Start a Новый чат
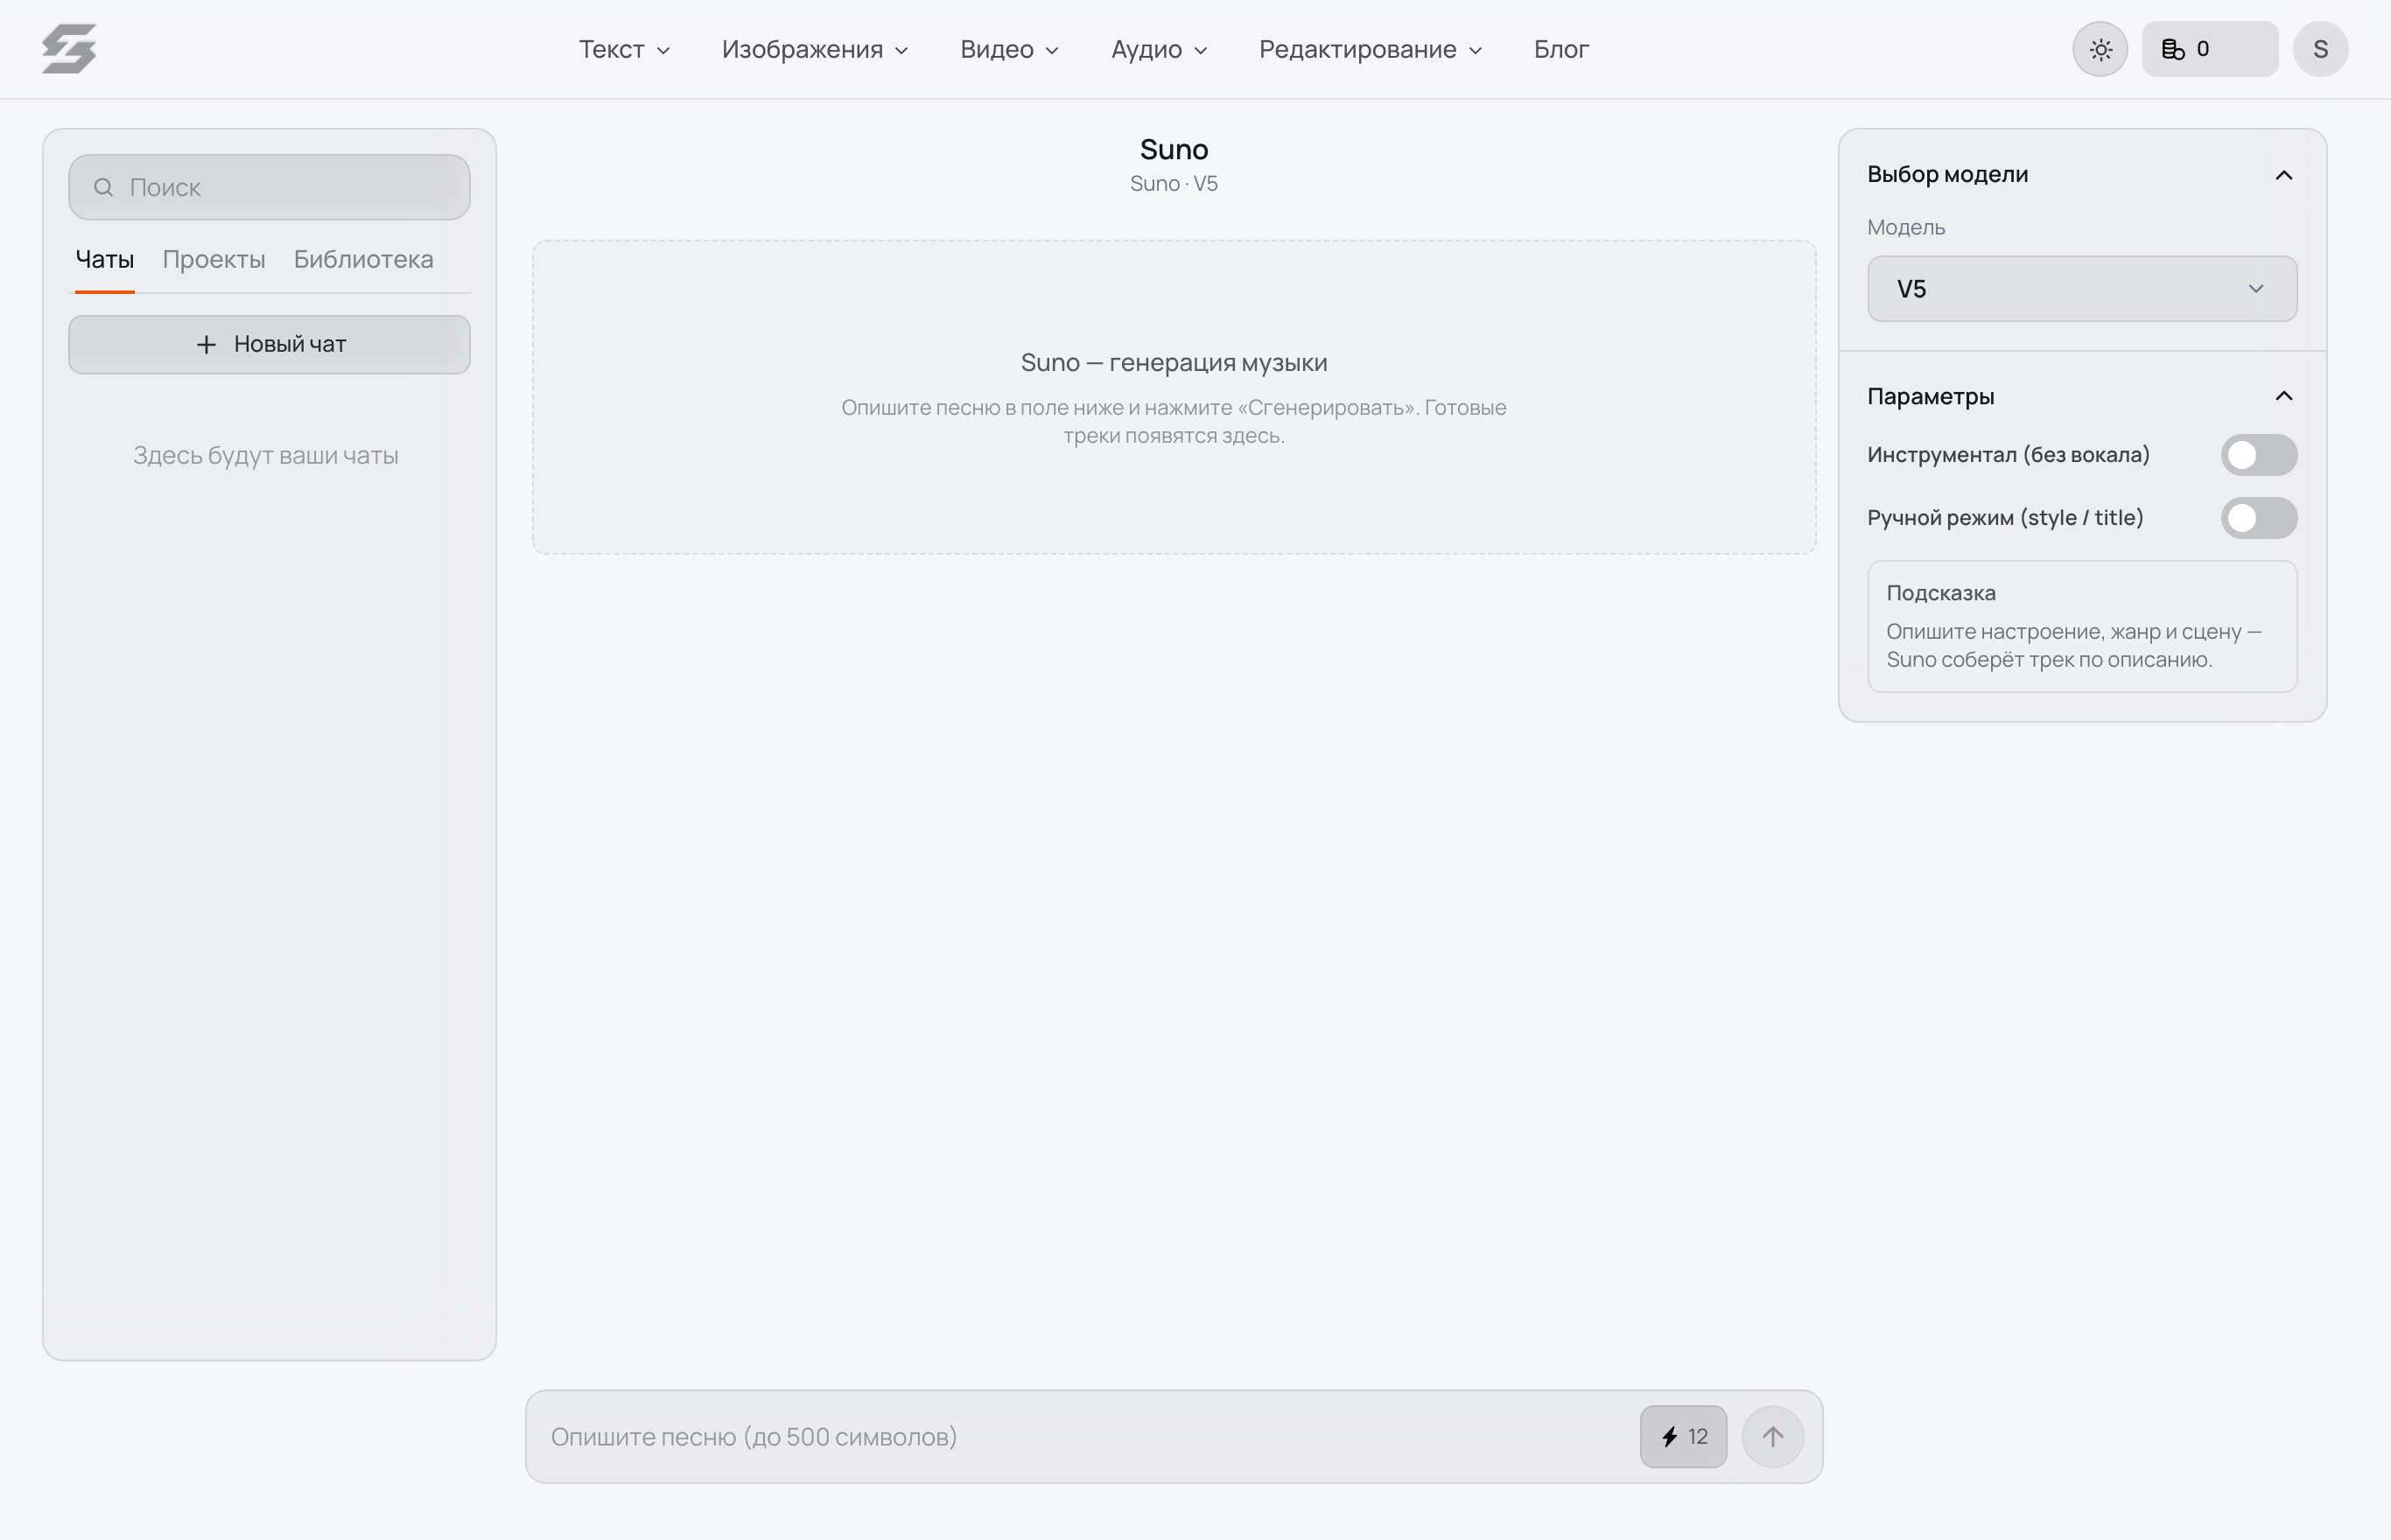 pyautogui.click(x=269, y=345)
